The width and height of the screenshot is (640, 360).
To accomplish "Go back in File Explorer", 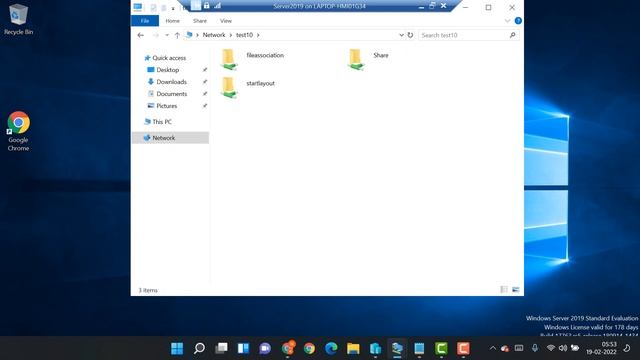I will 140,35.
